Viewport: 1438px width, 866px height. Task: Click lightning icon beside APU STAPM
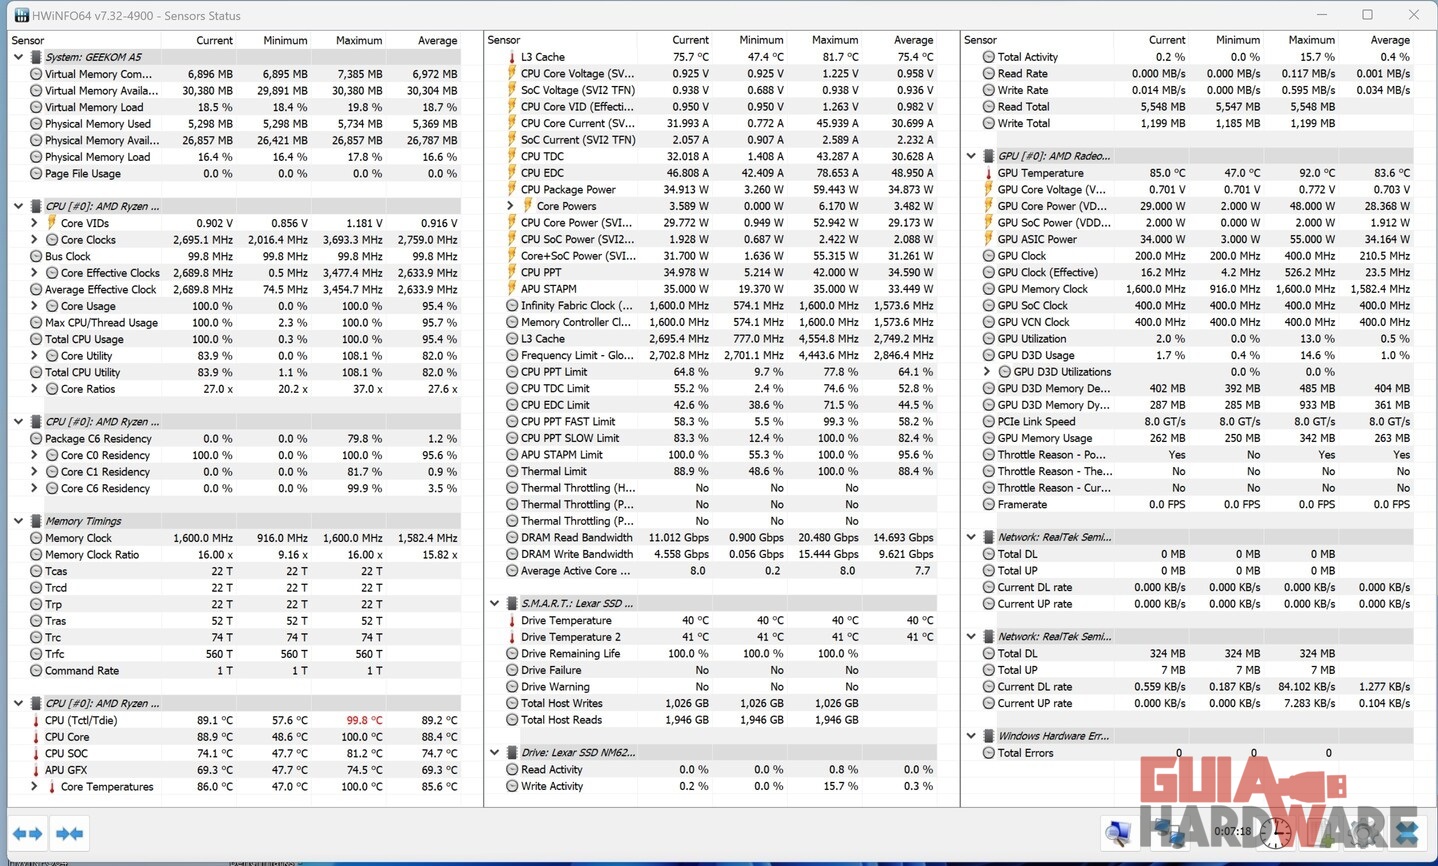[x=512, y=289]
